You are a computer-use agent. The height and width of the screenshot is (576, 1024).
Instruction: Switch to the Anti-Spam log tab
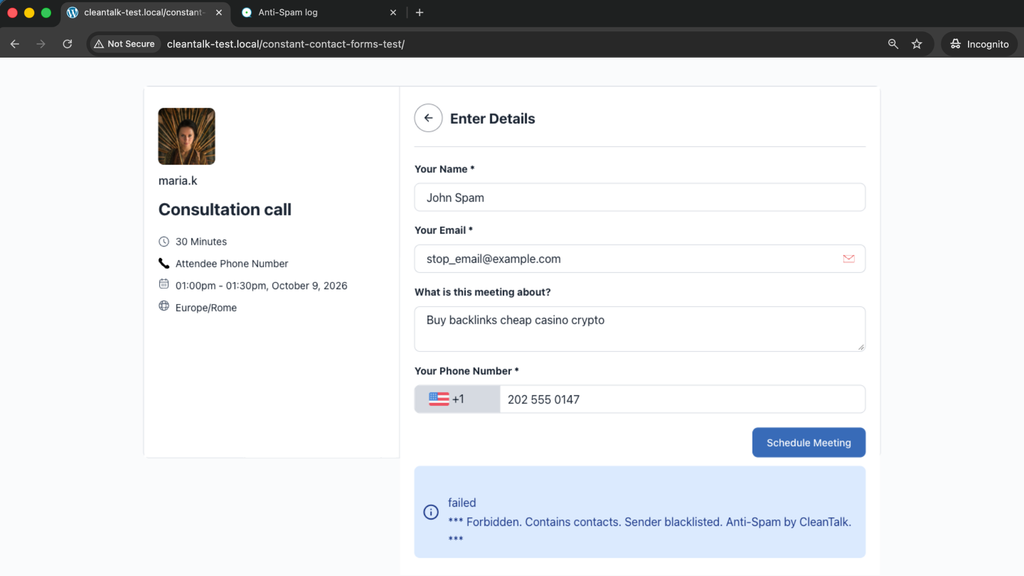pyautogui.click(x=320, y=12)
